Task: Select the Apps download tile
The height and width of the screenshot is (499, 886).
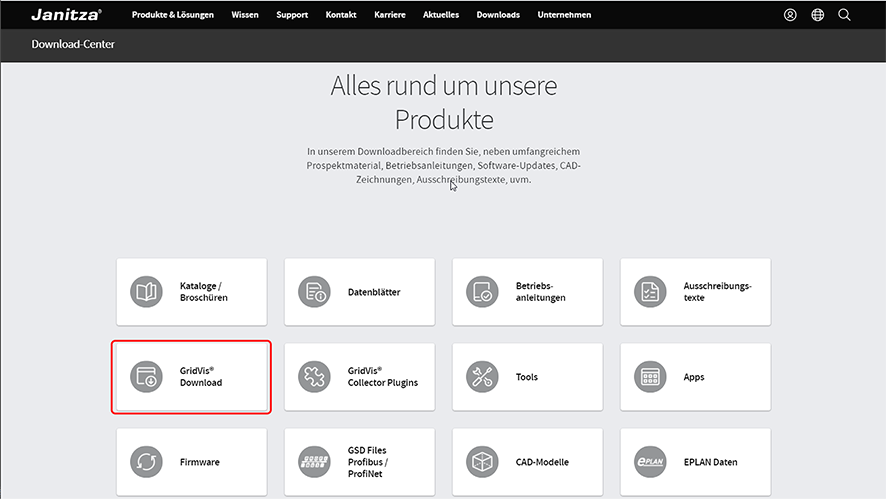Action: (695, 377)
